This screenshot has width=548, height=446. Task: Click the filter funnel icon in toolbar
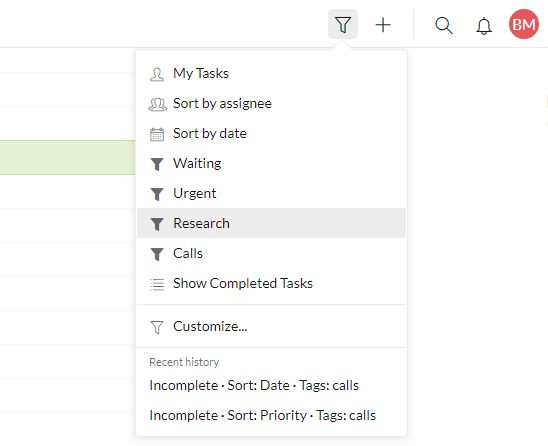pos(342,24)
